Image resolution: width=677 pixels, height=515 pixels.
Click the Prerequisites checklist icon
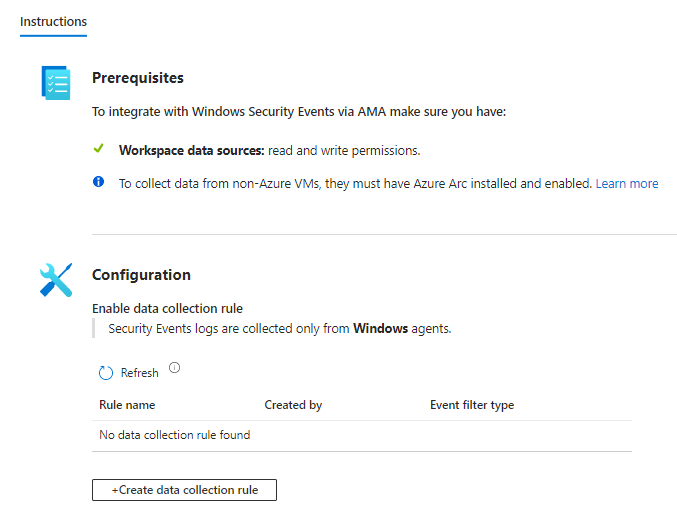point(56,83)
